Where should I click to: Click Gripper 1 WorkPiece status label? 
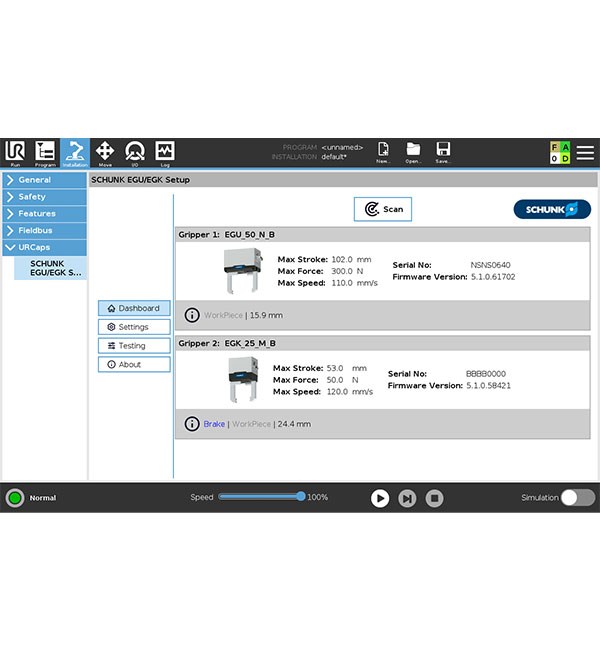click(x=223, y=315)
